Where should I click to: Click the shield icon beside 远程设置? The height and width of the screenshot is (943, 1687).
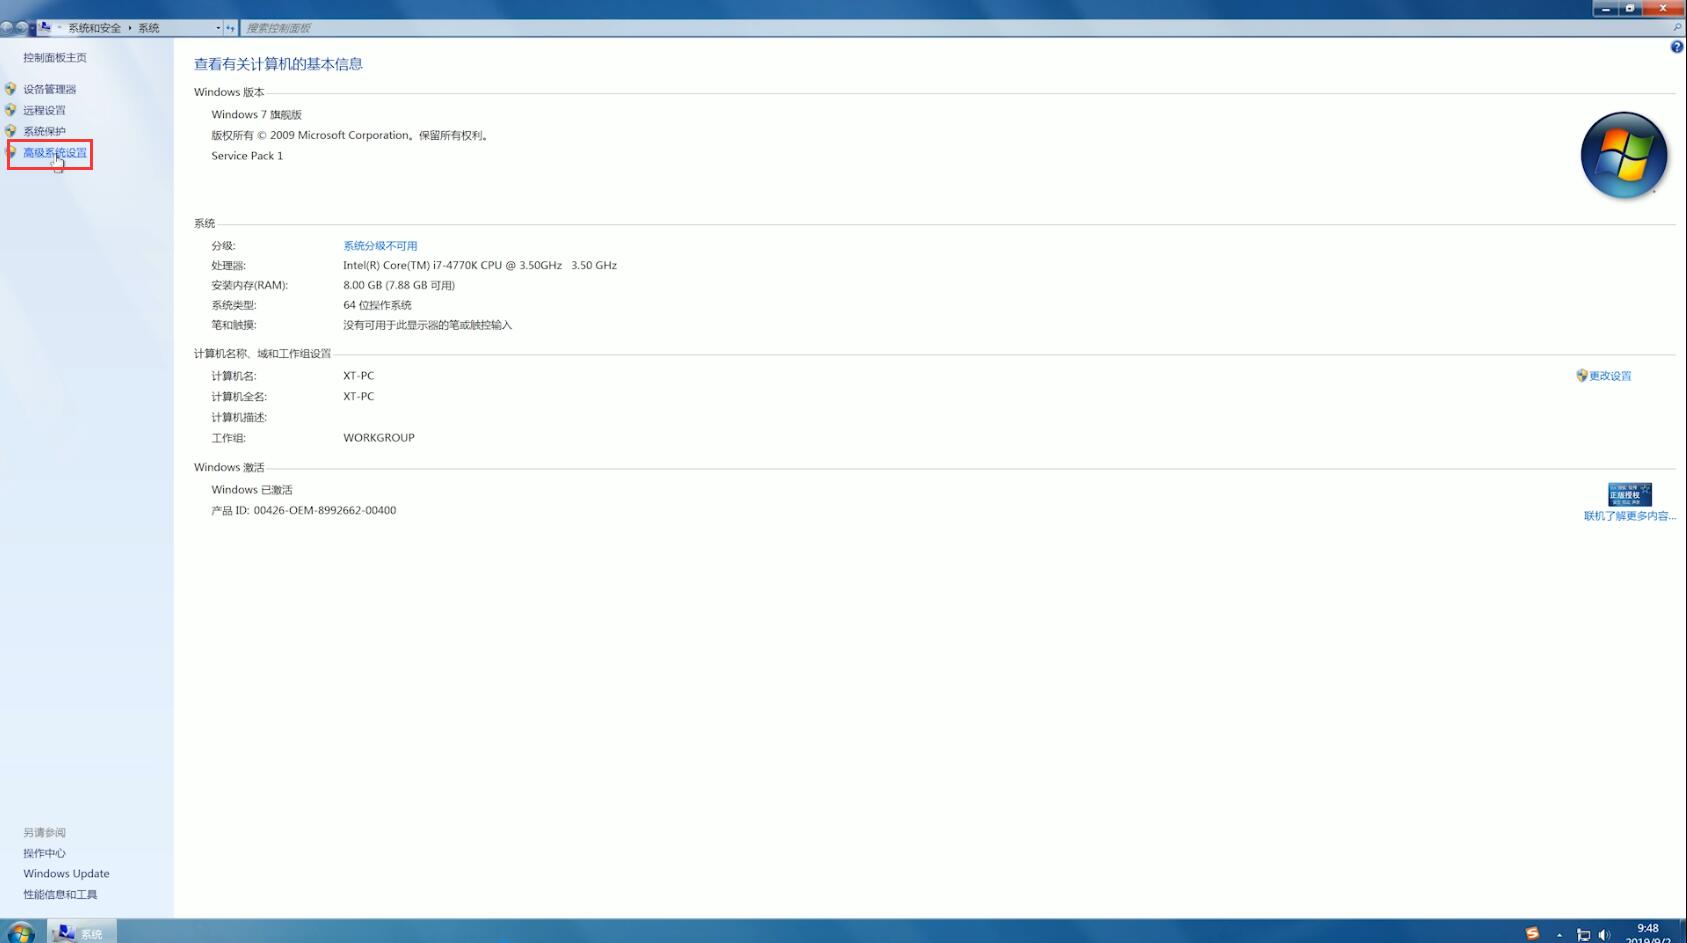pyautogui.click(x=11, y=110)
